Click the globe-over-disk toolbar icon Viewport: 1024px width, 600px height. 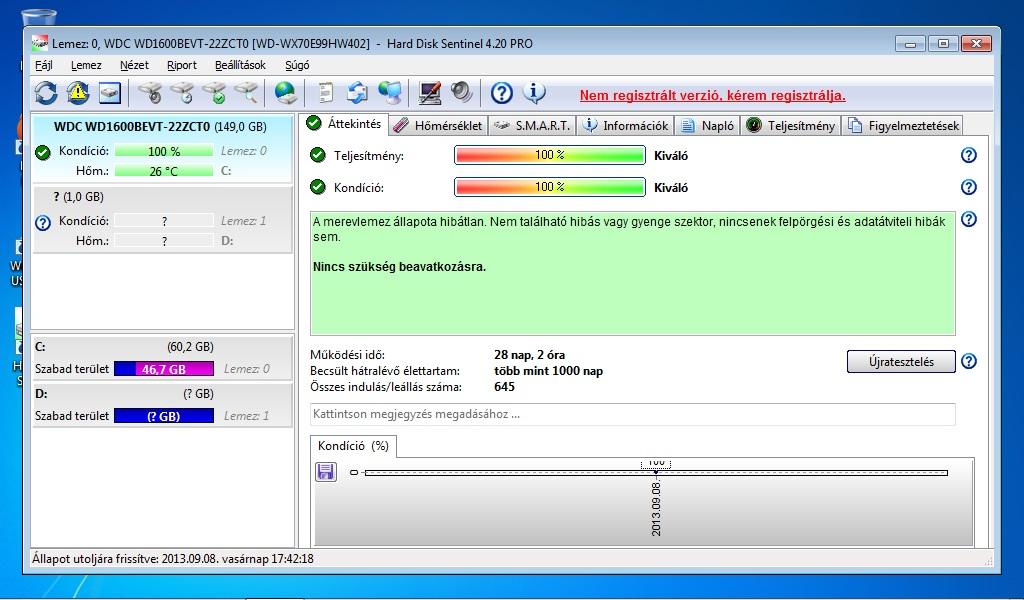pos(285,93)
